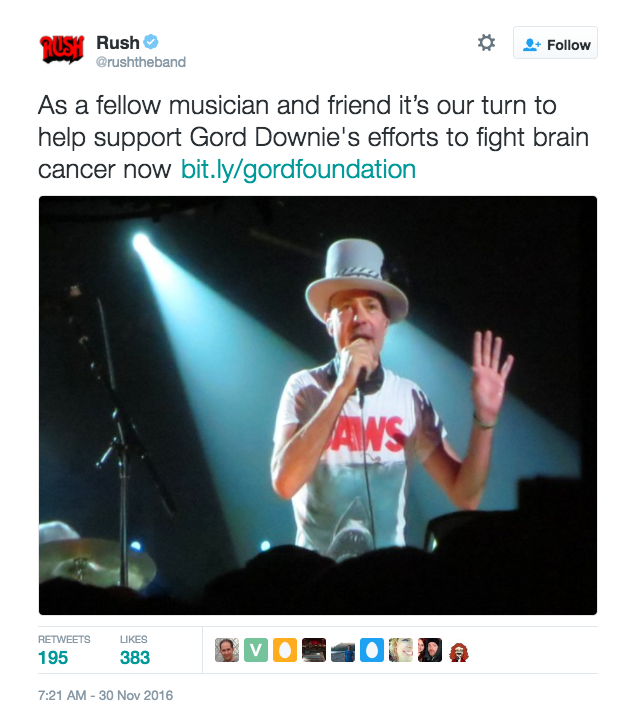
Task: Open the gear settings menu
Action: point(486,43)
